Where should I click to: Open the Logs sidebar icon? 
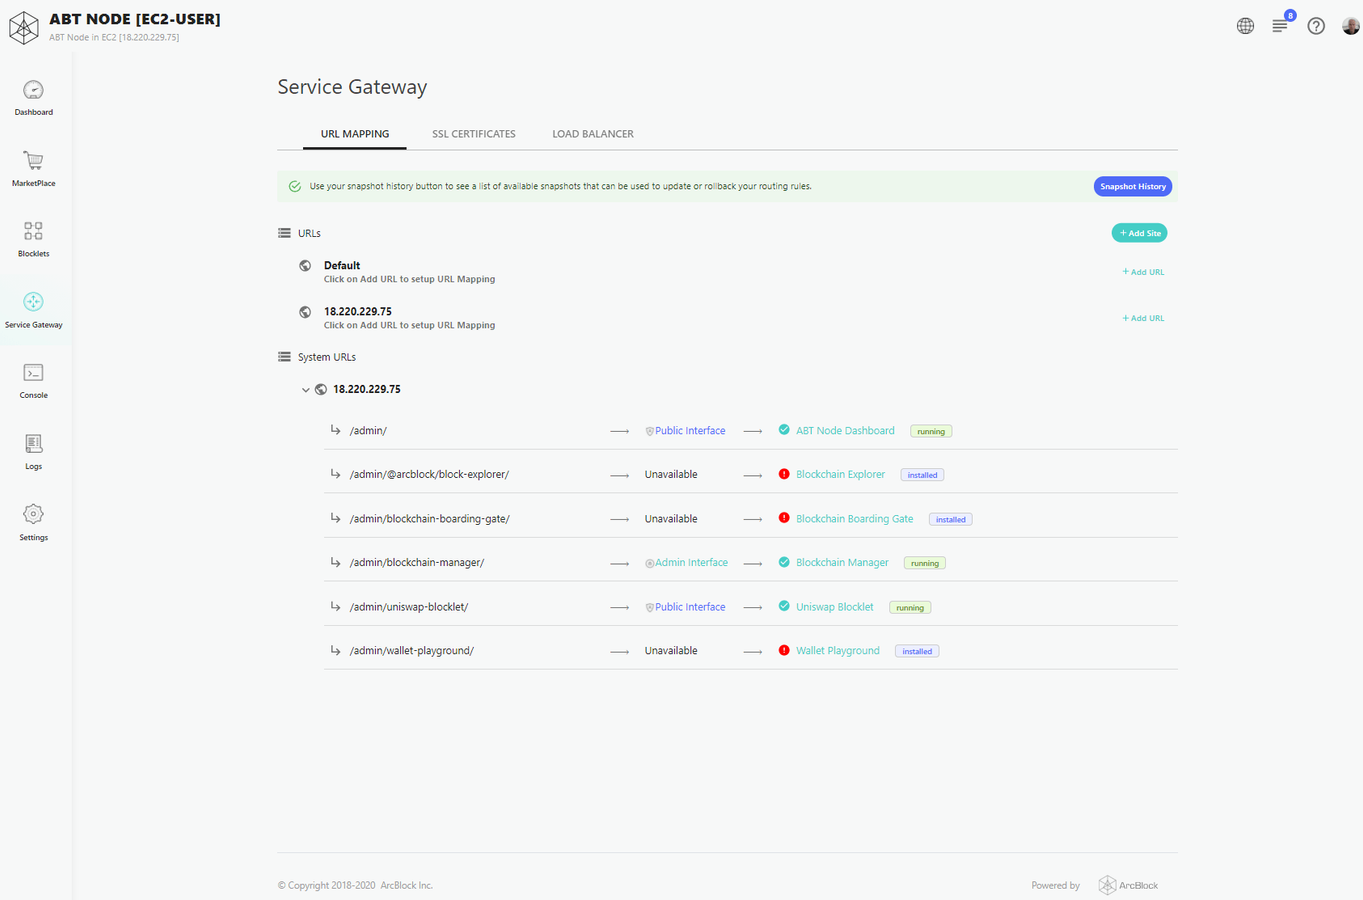pyautogui.click(x=33, y=445)
